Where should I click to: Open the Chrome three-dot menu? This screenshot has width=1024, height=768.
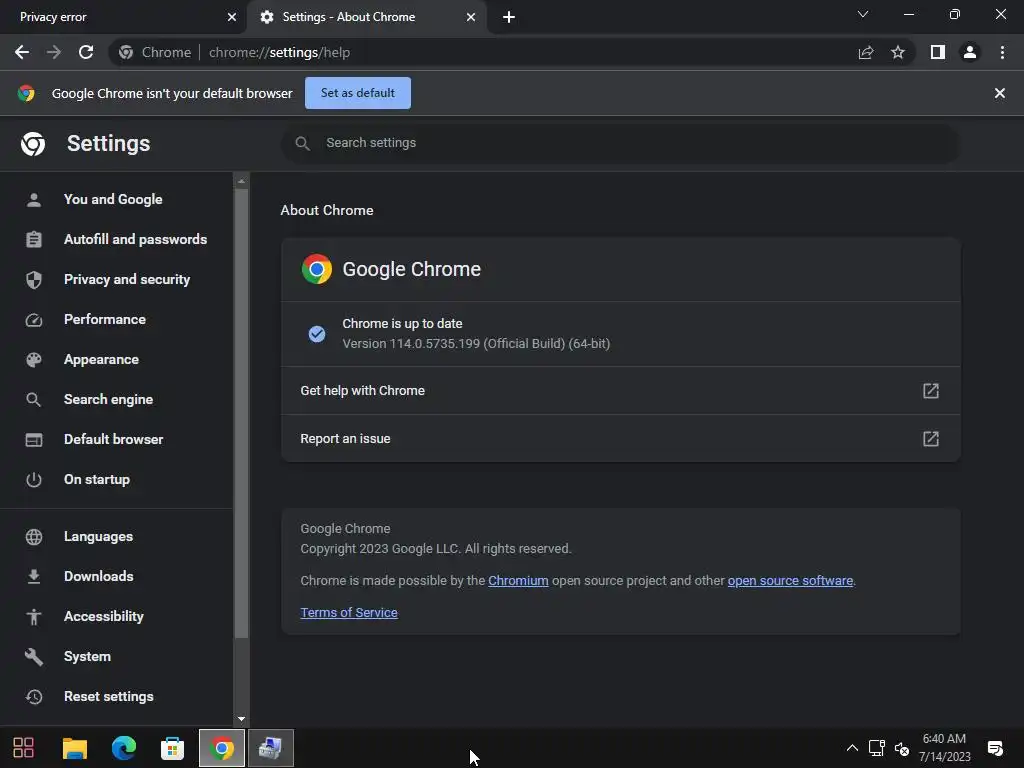(1002, 52)
